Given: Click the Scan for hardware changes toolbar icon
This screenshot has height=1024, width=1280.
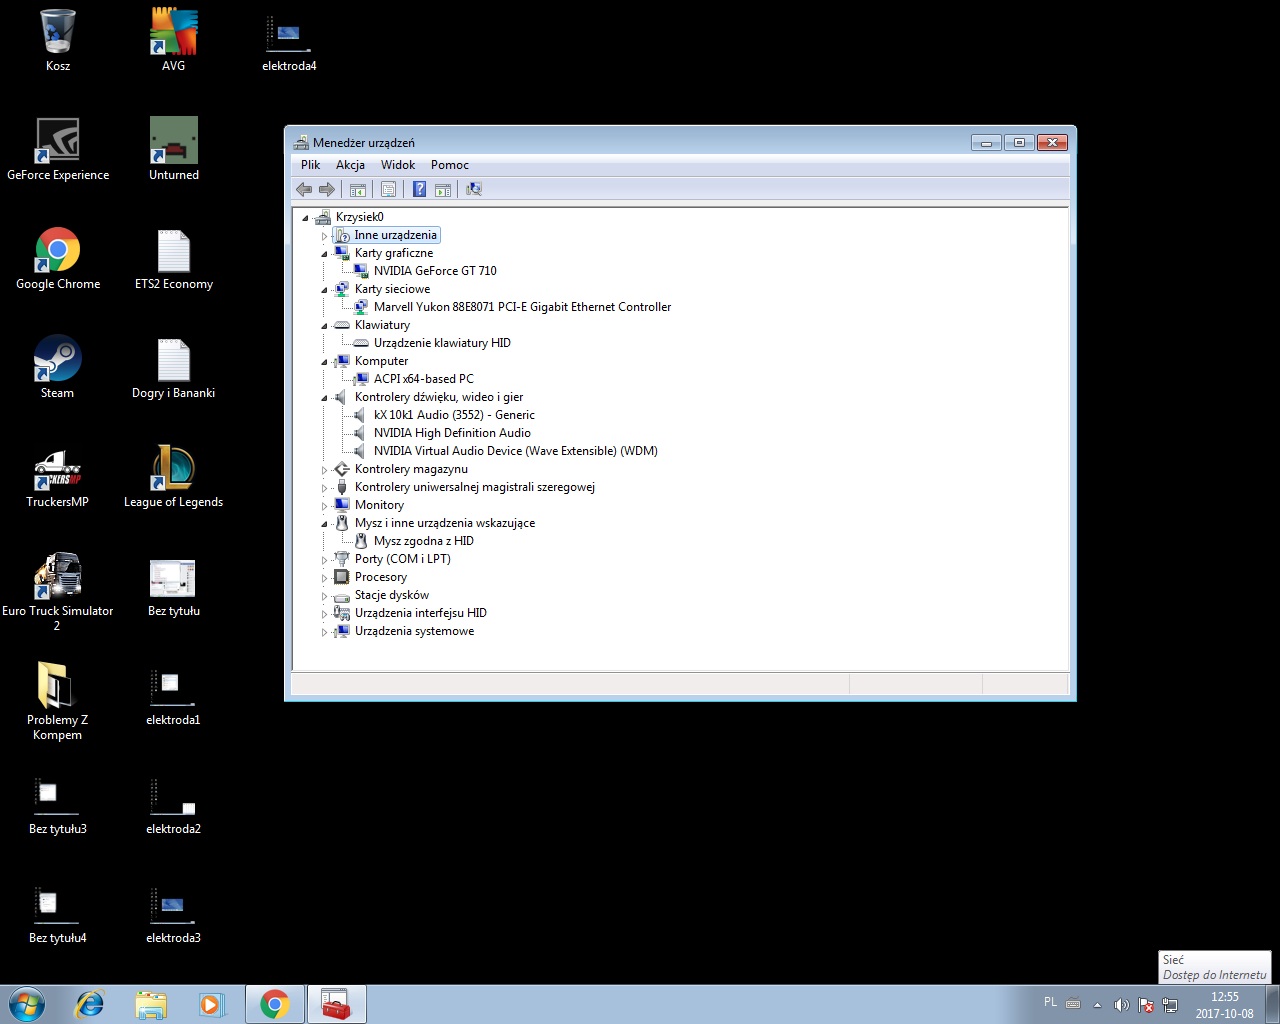Looking at the screenshot, I should tap(474, 189).
